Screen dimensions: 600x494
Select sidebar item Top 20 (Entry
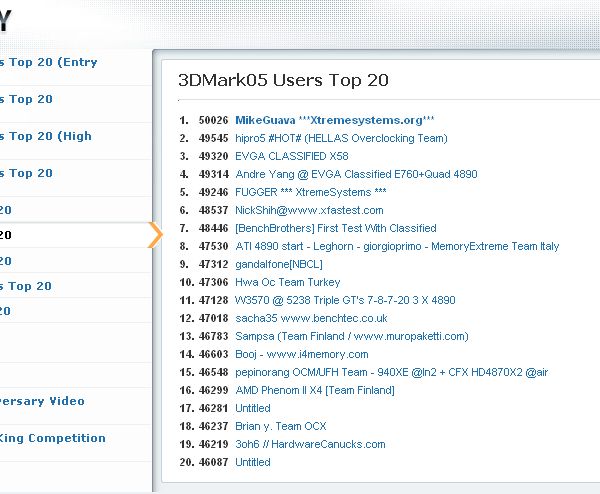49,62
